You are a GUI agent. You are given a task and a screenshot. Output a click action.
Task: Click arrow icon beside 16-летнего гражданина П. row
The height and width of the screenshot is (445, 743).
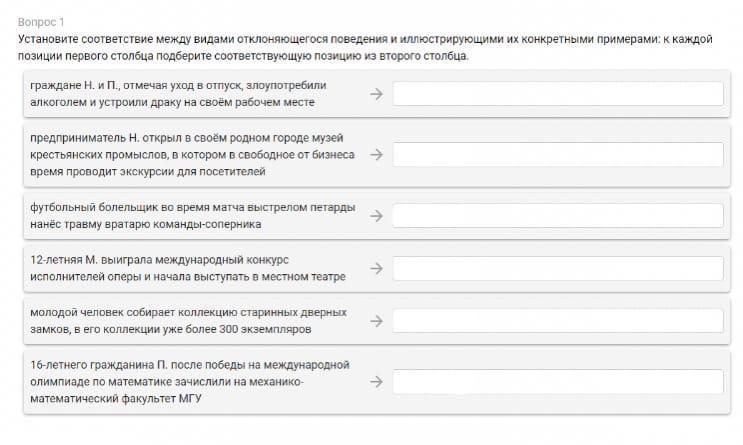tap(376, 381)
